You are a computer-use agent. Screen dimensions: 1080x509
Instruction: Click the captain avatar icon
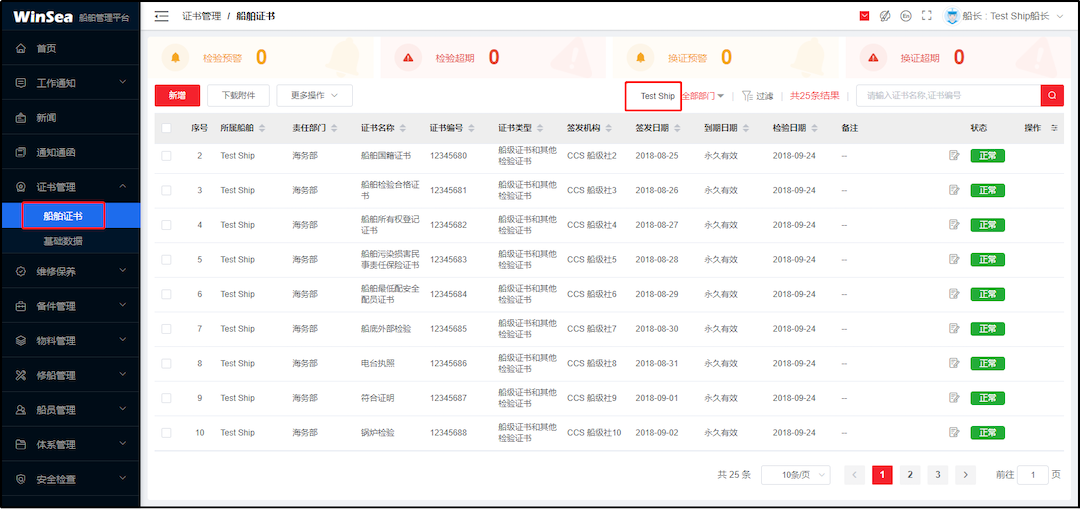(x=952, y=16)
